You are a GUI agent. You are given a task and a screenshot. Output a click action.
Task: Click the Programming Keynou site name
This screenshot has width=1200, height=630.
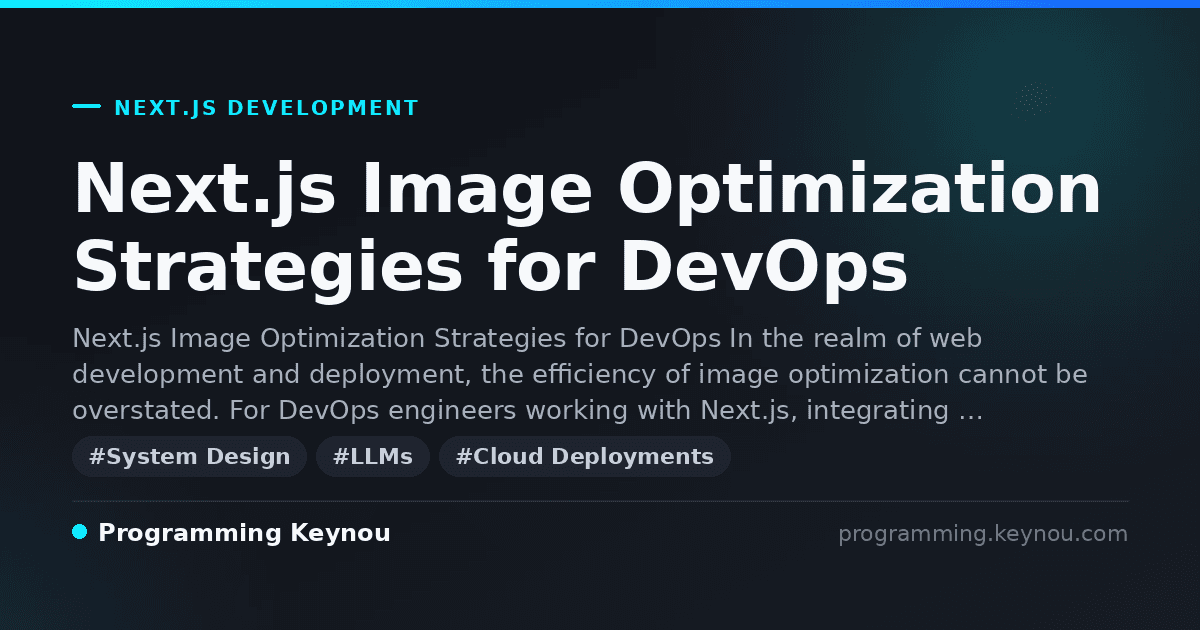(x=244, y=533)
